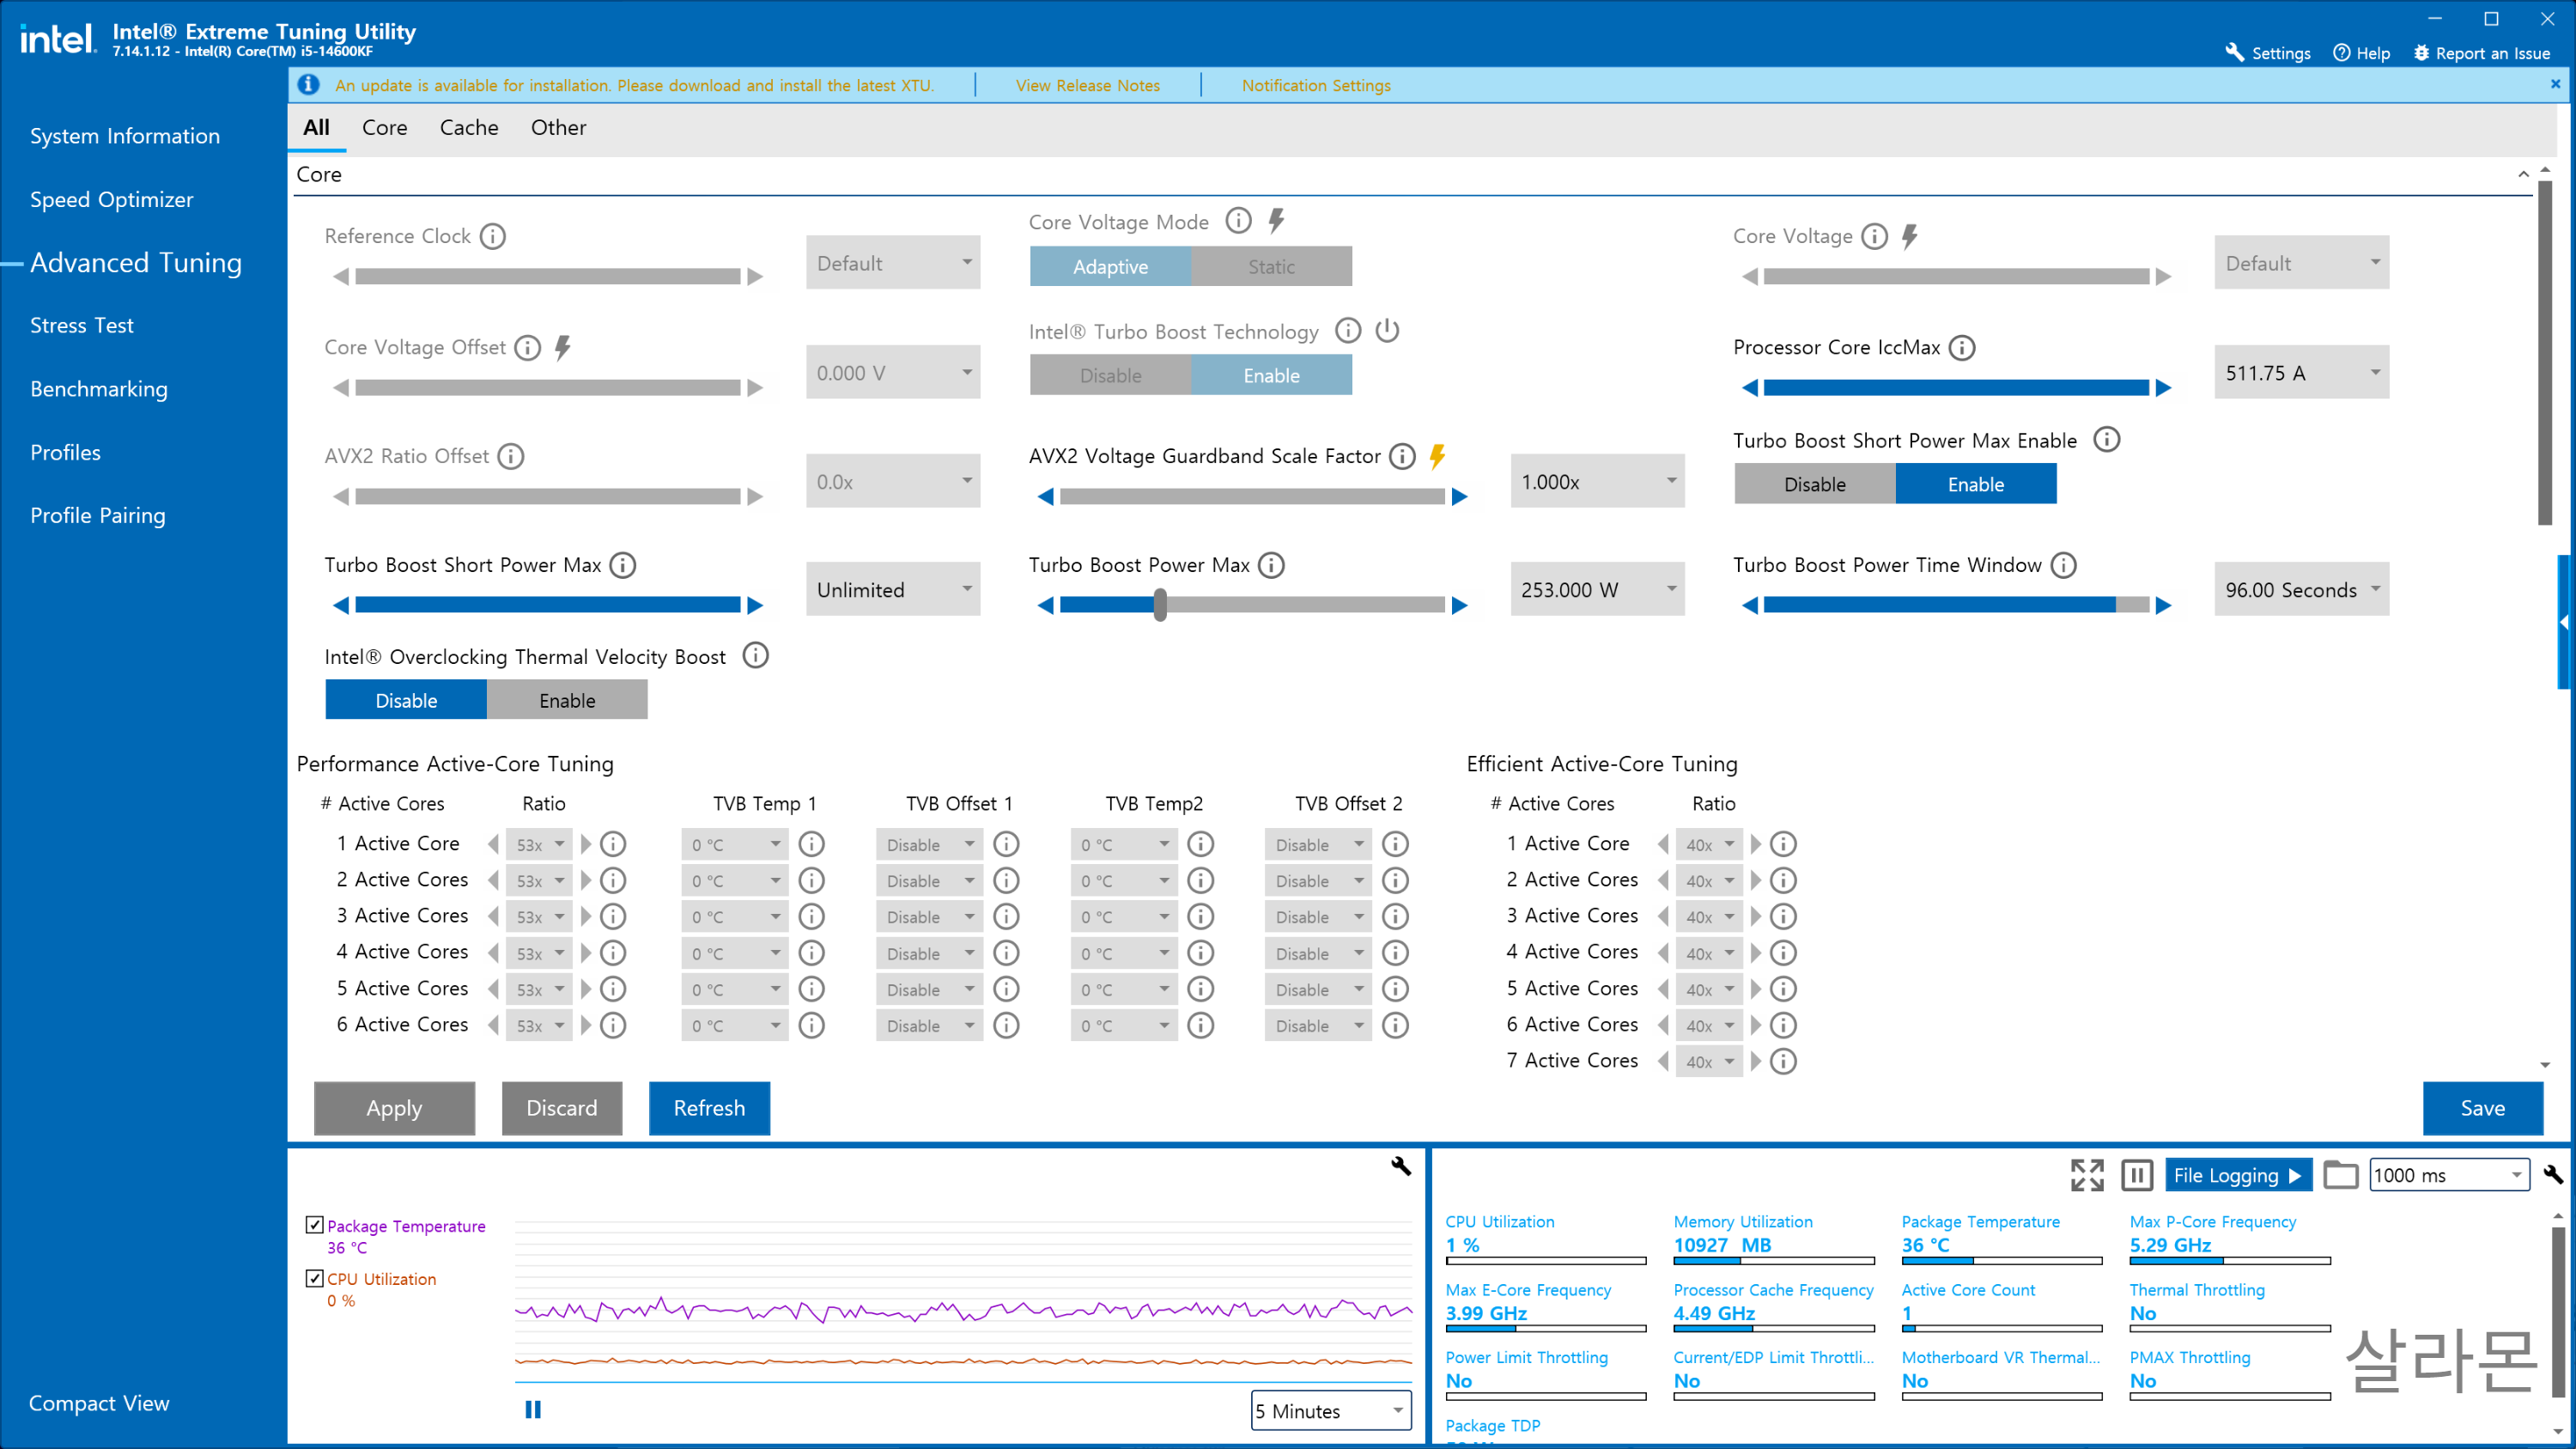Click the Refresh button

click(x=709, y=1108)
